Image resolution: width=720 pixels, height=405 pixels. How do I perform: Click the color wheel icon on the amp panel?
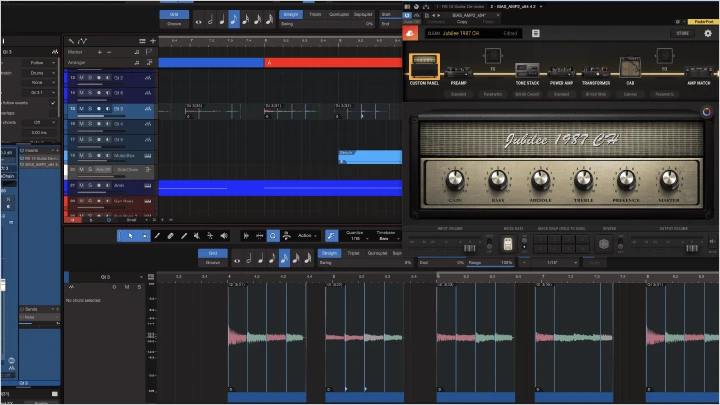[707, 111]
